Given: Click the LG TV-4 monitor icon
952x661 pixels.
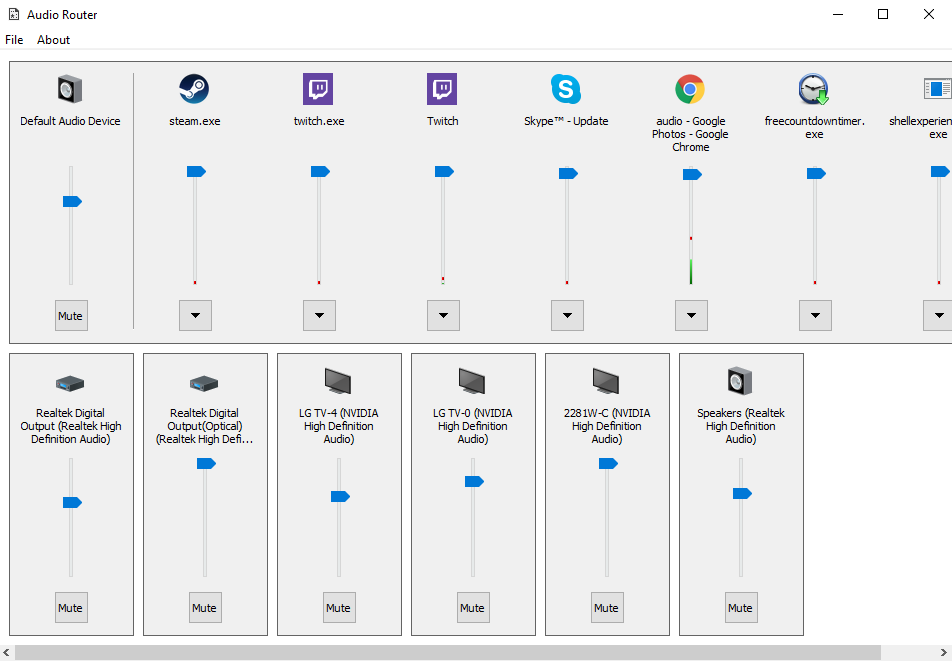Looking at the screenshot, I should click(338, 382).
